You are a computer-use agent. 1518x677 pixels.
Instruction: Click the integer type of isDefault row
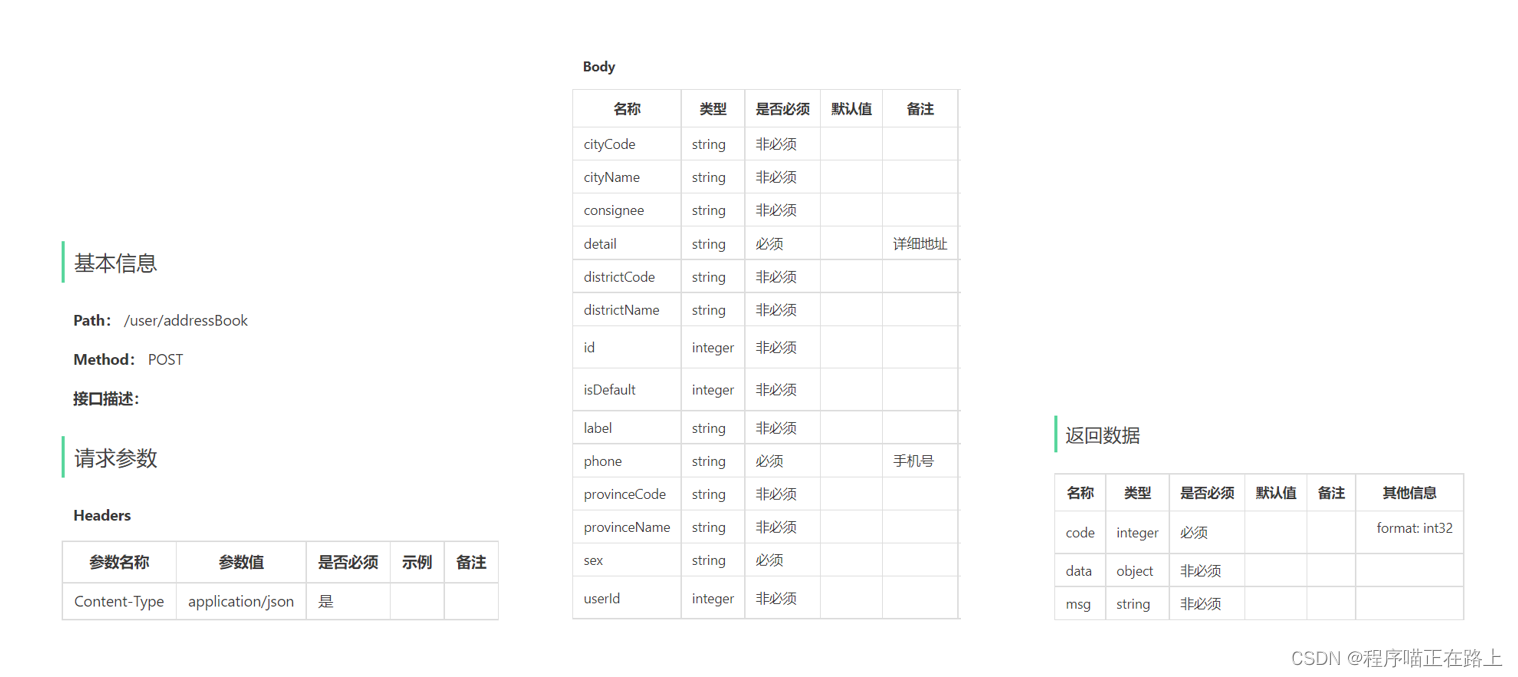[x=713, y=390]
